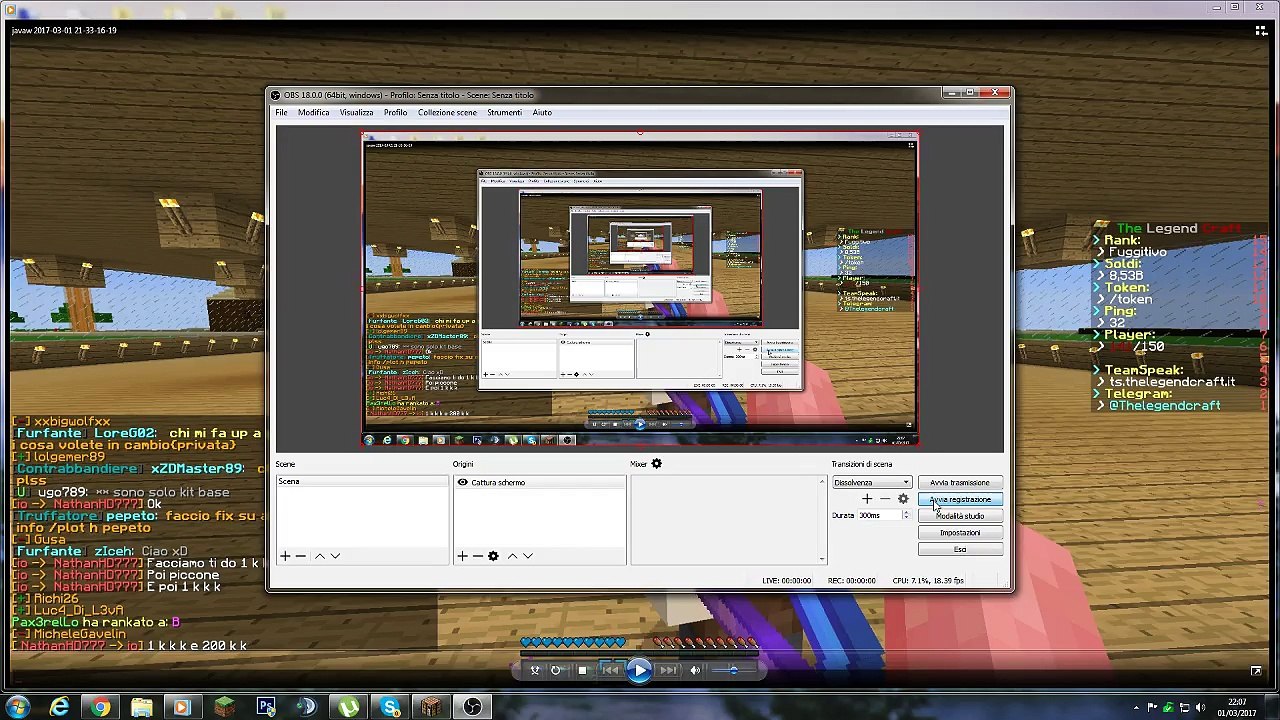This screenshot has width=1280, height=720.
Task: Select the Cattura schermo source row
Action: pyautogui.click(x=540, y=482)
